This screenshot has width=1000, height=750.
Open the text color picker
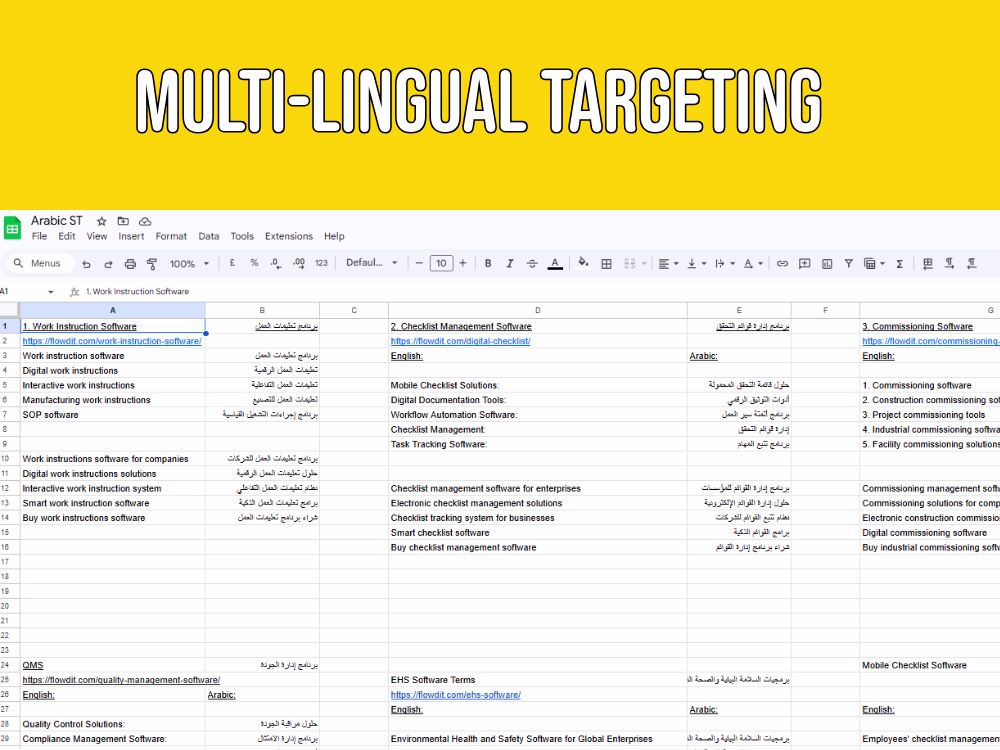pos(555,263)
